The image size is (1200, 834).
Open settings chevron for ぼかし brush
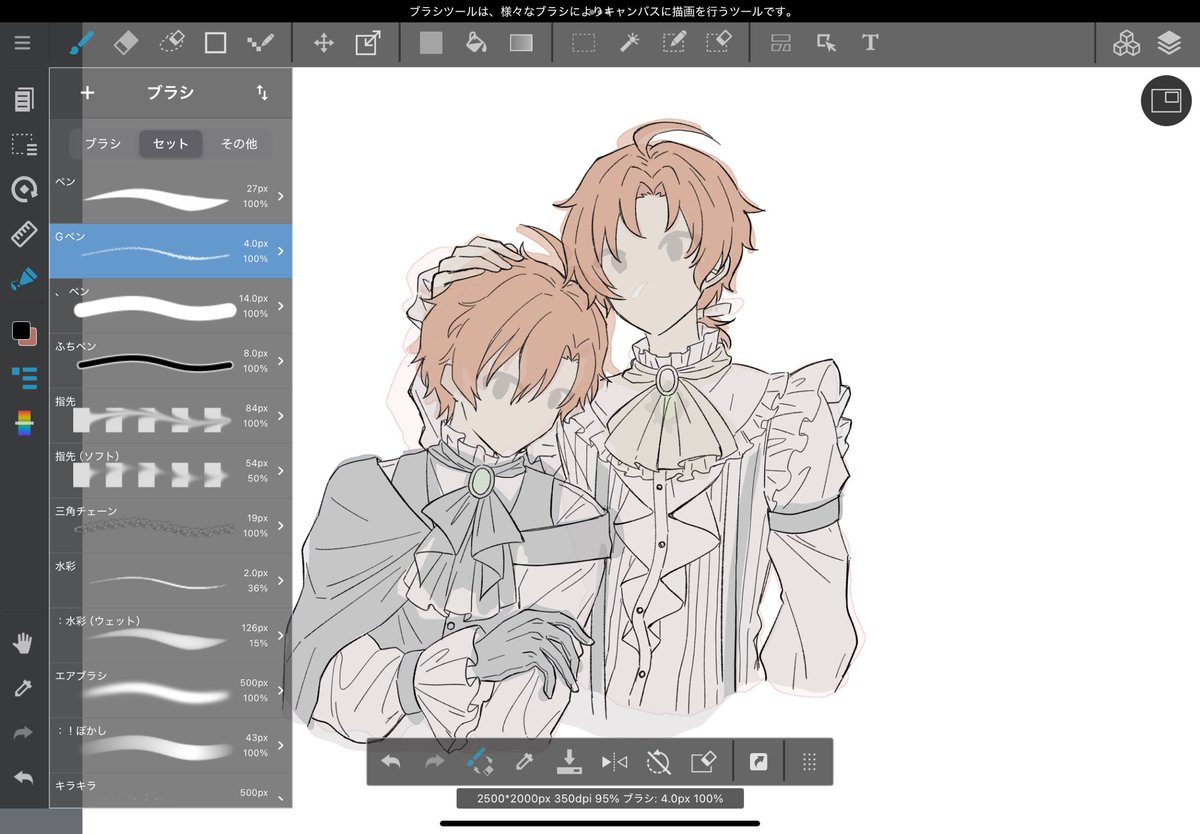(281, 745)
